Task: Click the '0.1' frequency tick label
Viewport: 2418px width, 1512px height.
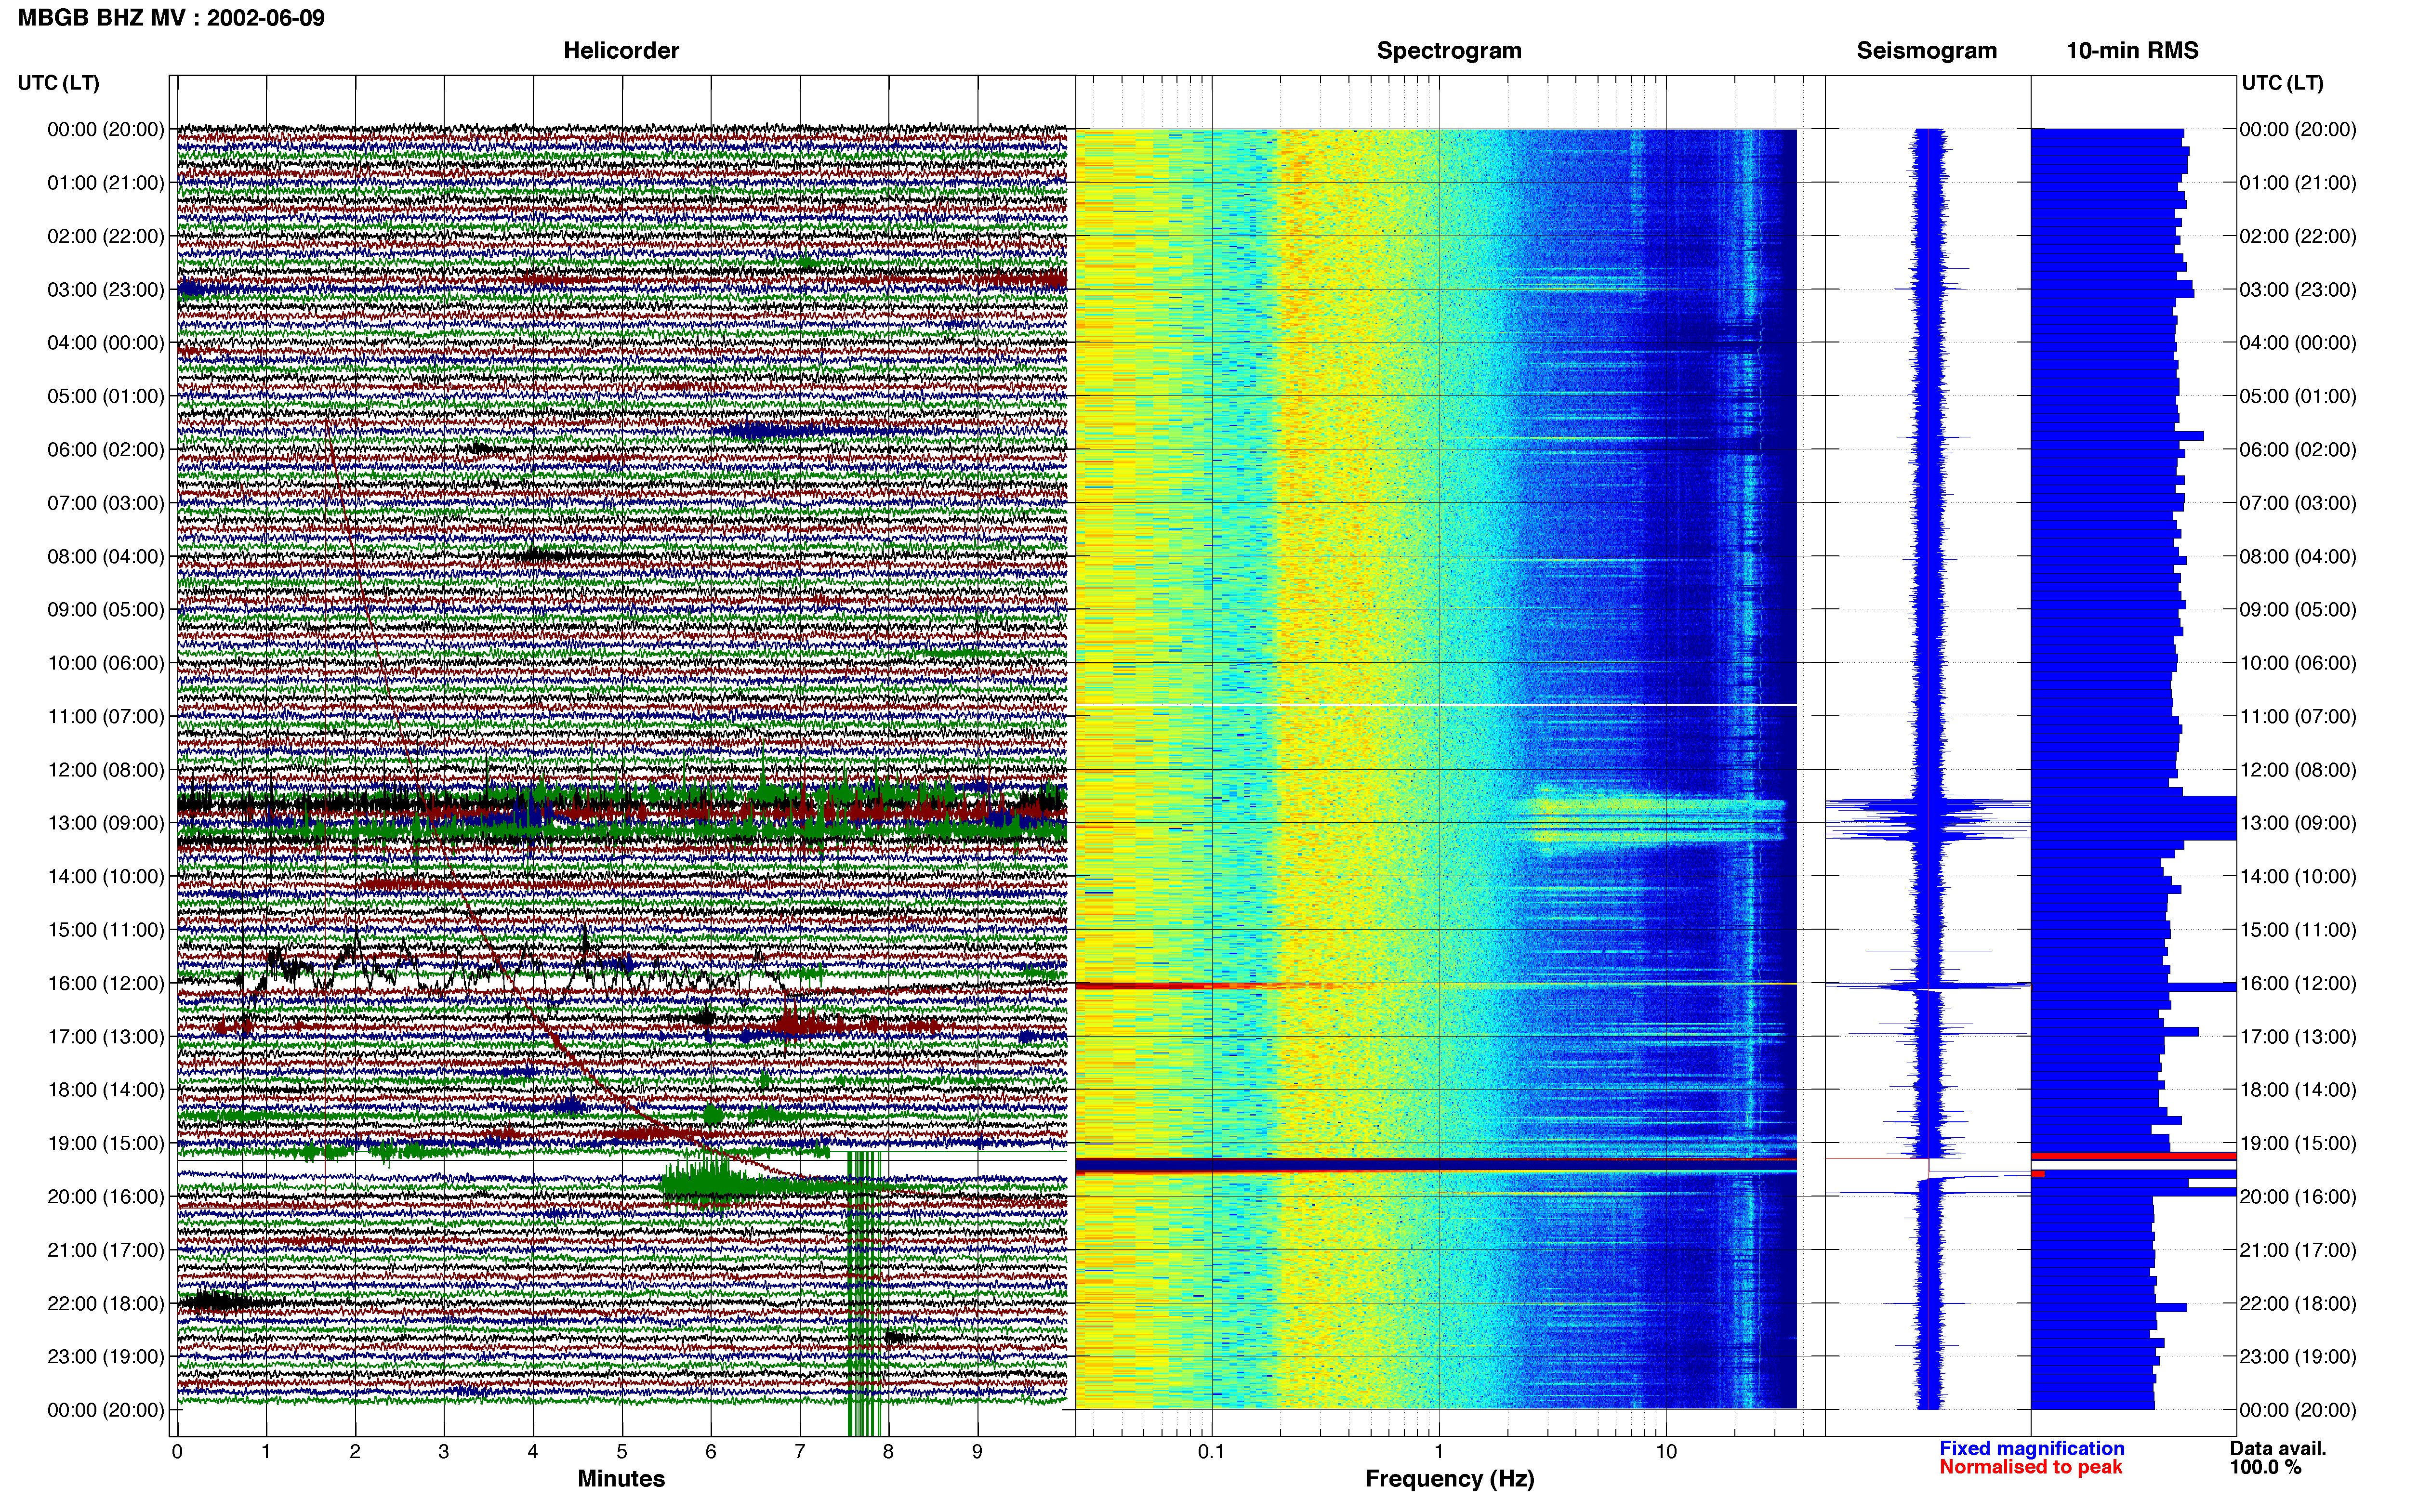Action: [x=1211, y=1451]
